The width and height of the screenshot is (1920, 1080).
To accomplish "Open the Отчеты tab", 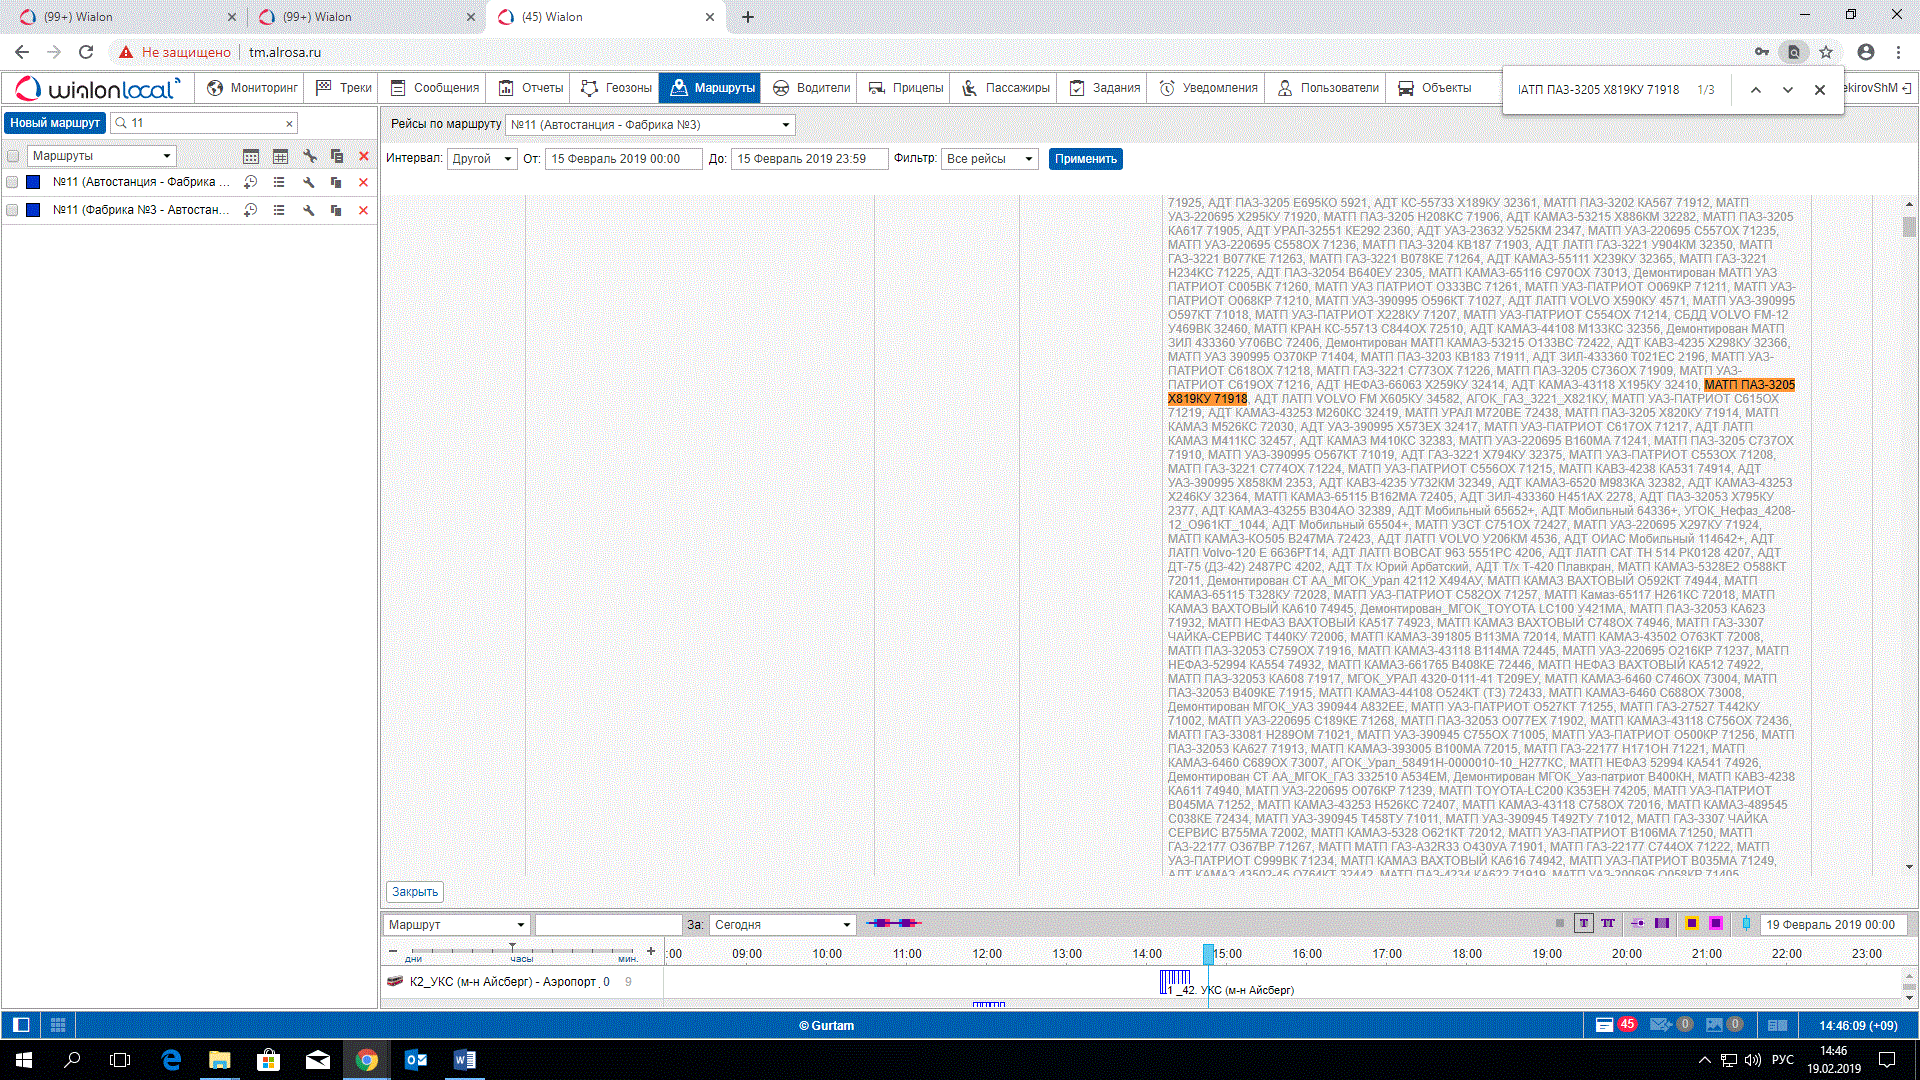I will [531, 88].
